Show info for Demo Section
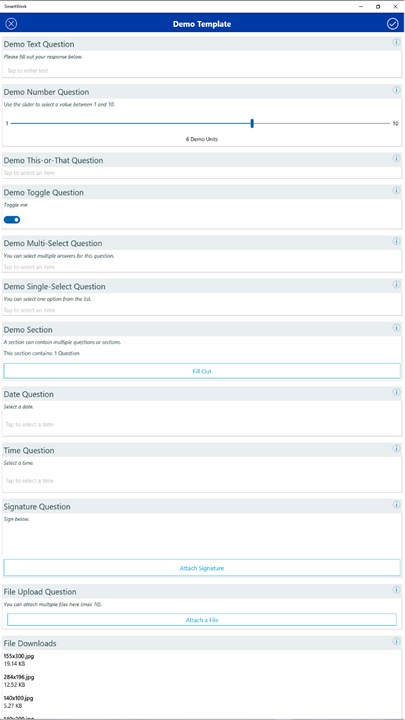Screen dimensions: 405x720 pyautogui.click(x=396, y=328)
